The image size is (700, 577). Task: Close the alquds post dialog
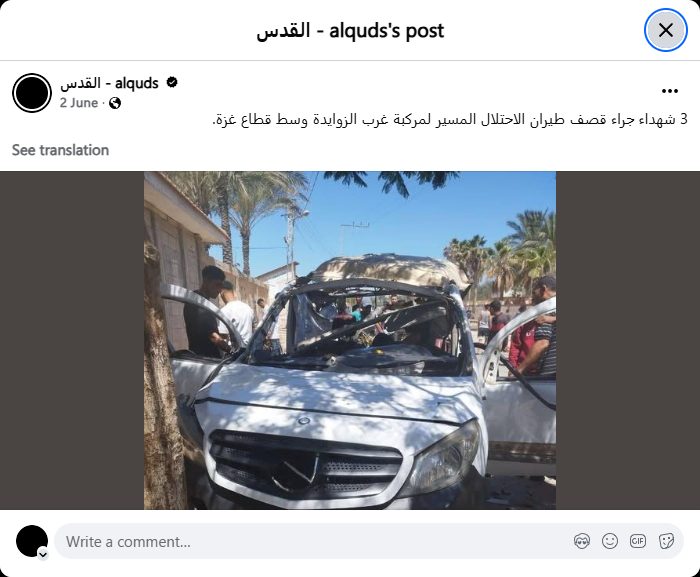coord(665,30)
